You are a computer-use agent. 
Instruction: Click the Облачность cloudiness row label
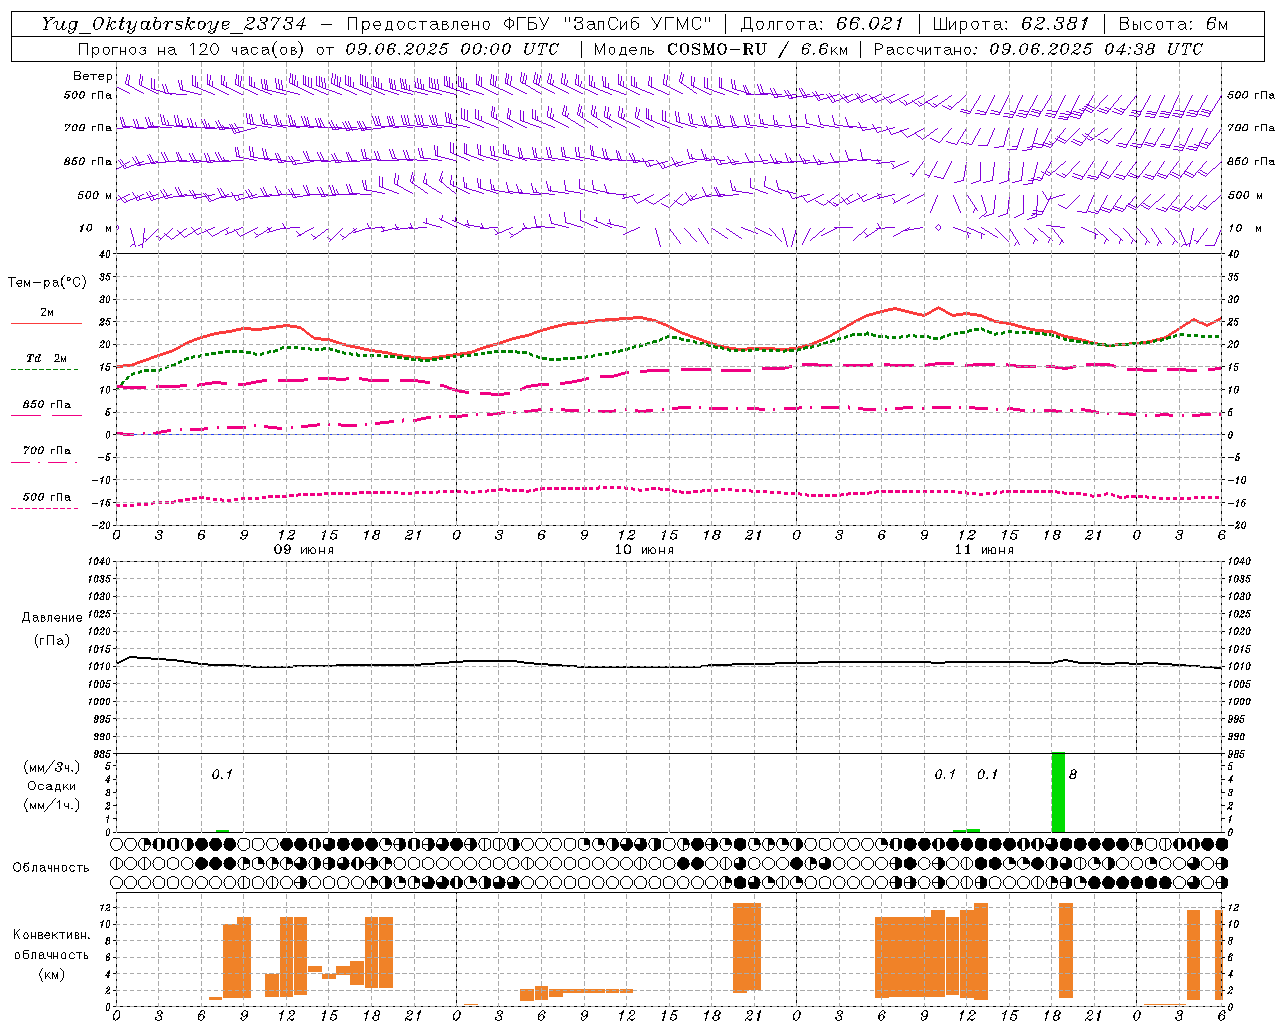coord(51,868)
